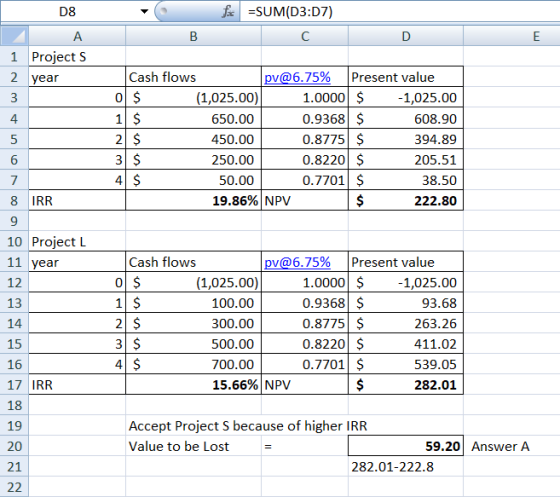
Task: Open the Name Box dropdown arrow
Action: pos(144,11)
